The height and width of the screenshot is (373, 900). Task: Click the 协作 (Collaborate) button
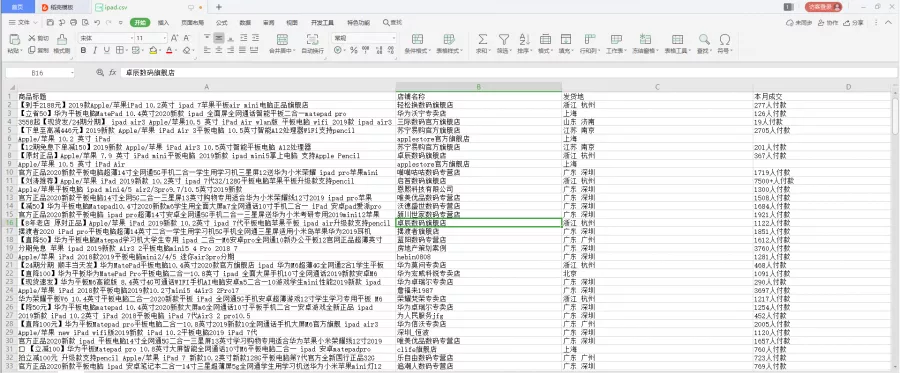(828, 22)
